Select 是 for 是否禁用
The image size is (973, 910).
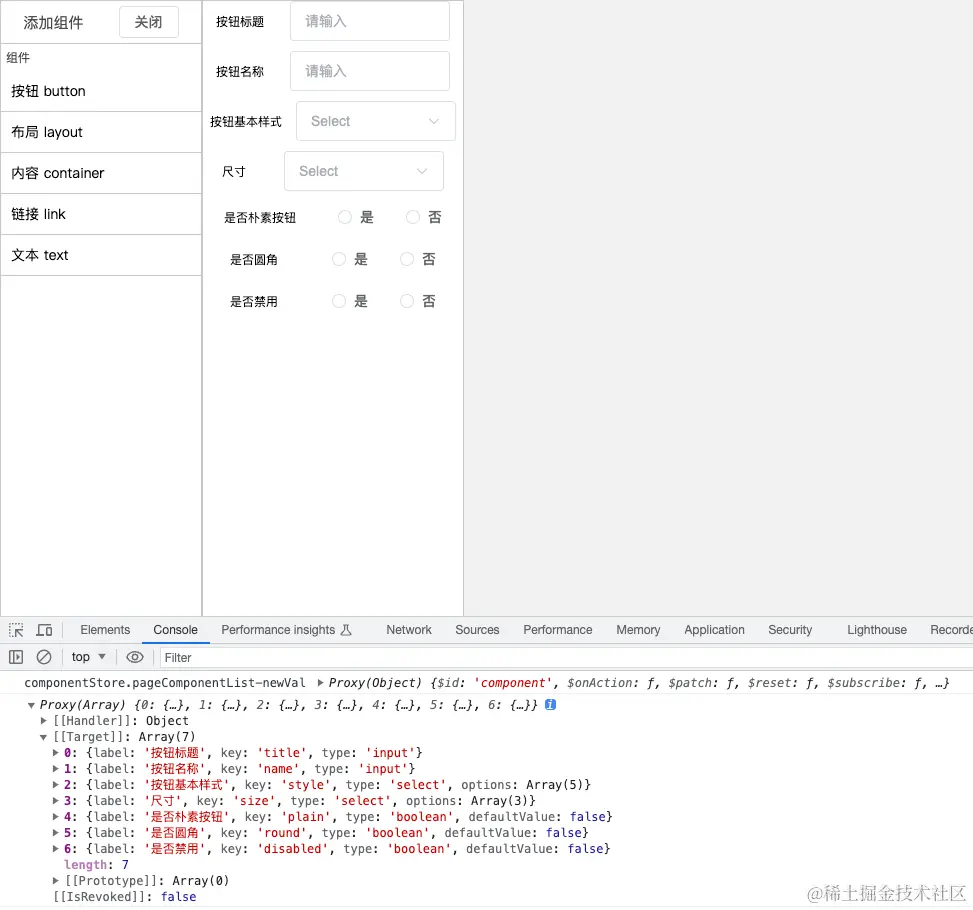point(339,301)
